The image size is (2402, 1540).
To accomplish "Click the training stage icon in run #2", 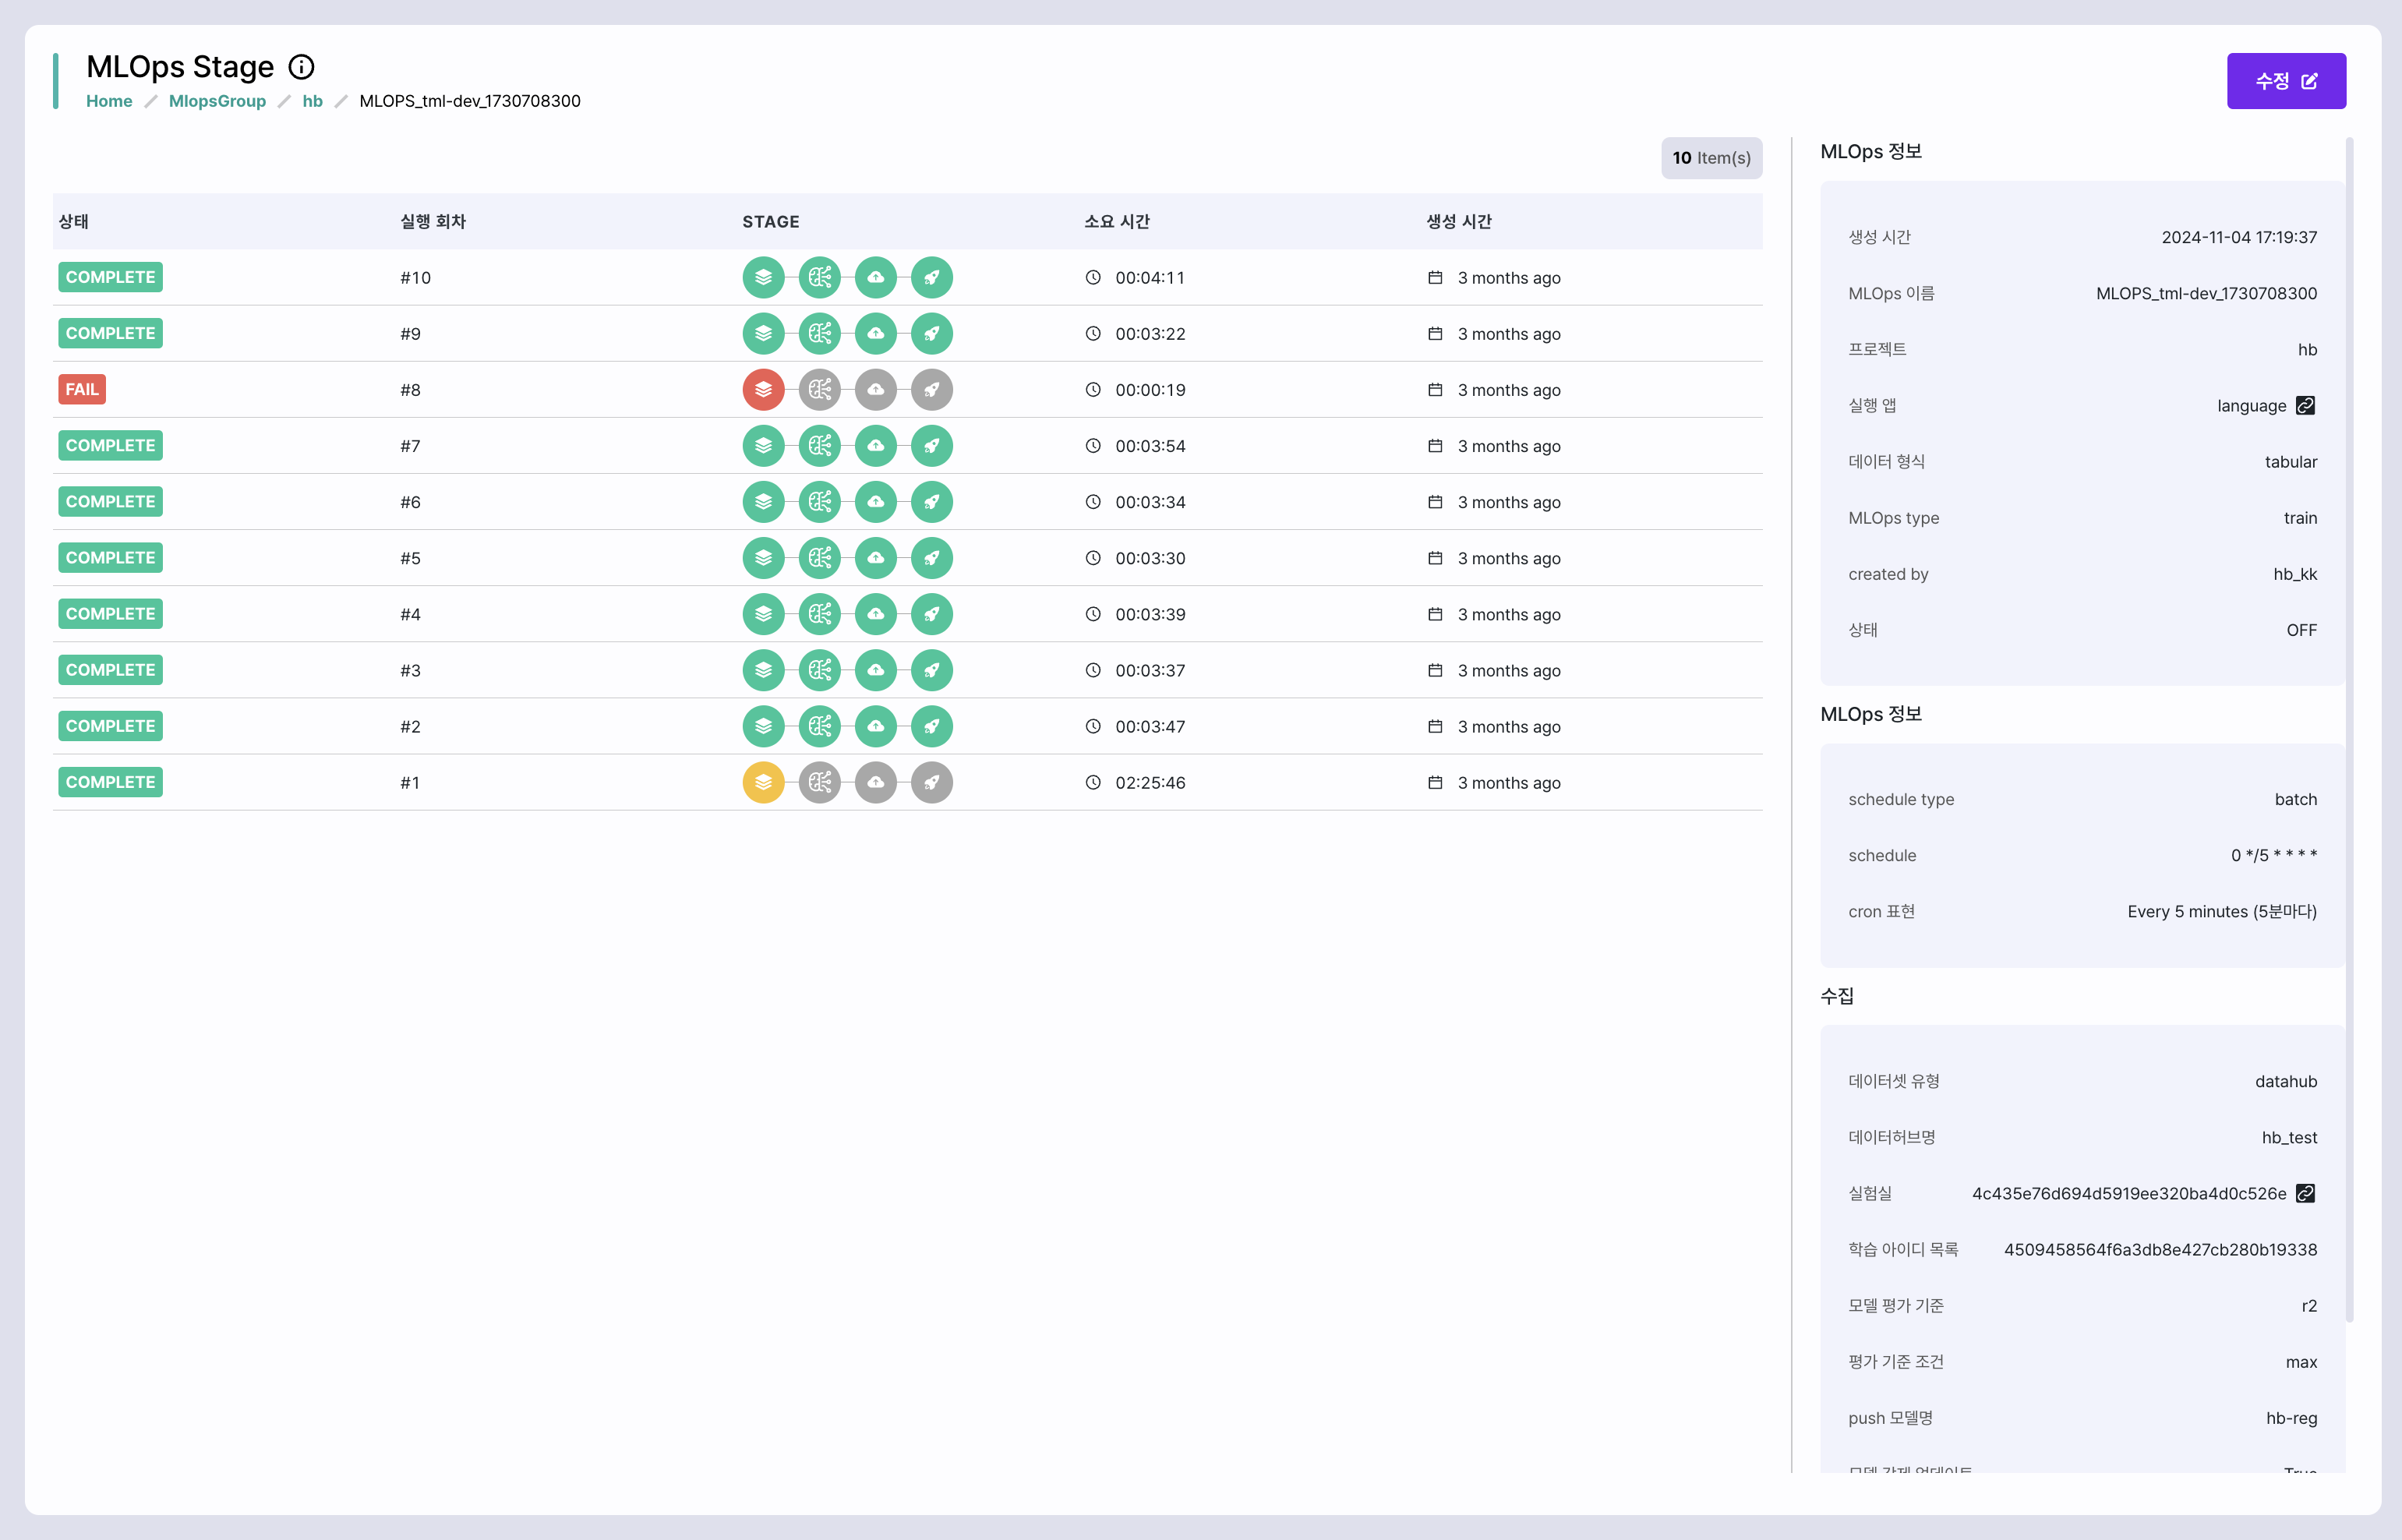I will pos(819,726).
